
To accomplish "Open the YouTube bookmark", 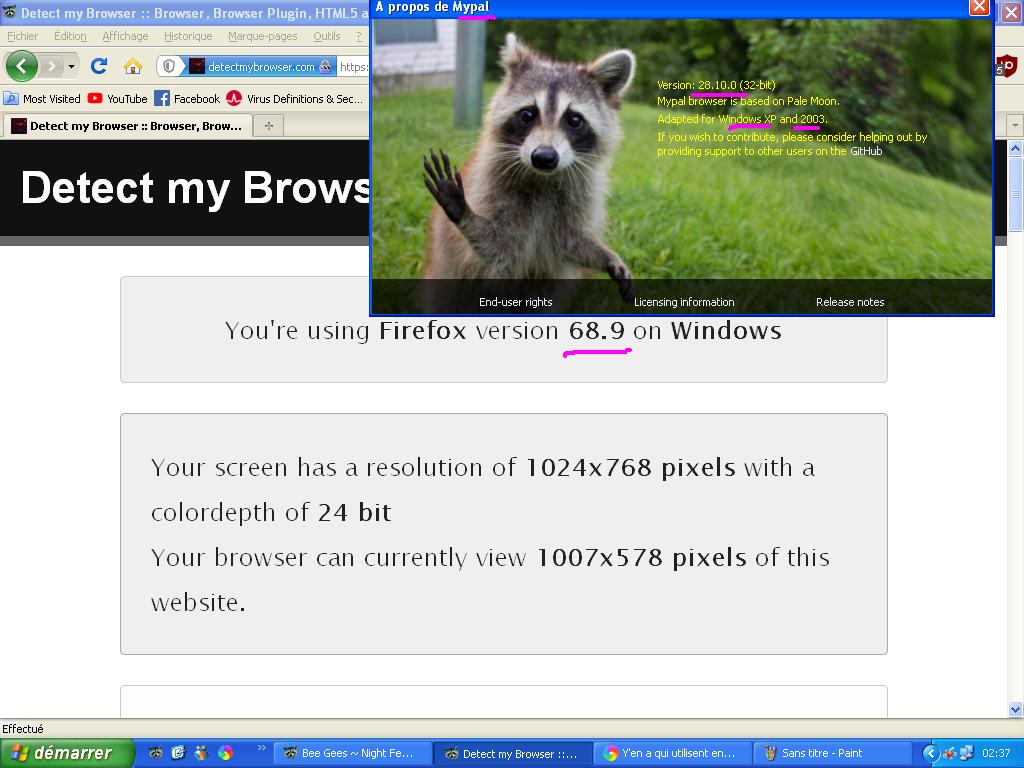I will click(118, 99).
